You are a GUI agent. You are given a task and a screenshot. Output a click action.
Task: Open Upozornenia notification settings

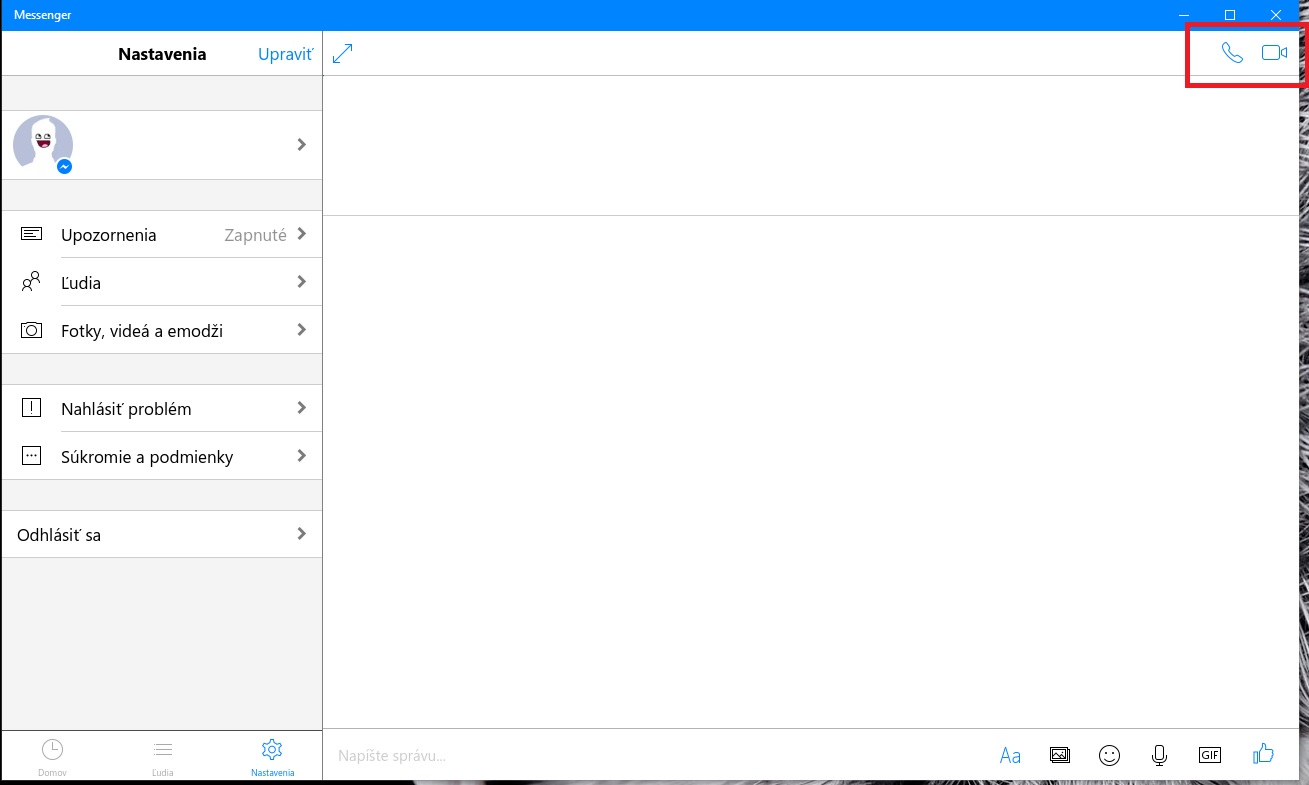[x=162, y=235]
